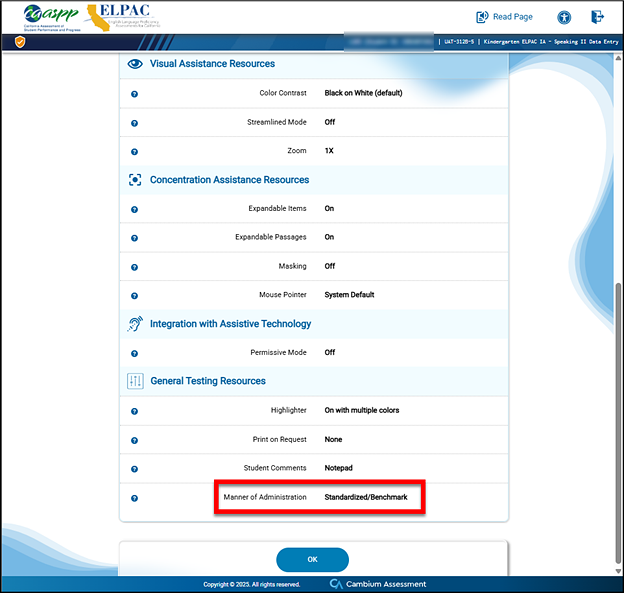Open help icon for Highlighter
The width and height of the screenshot is (624, 593).
[135, 411]
